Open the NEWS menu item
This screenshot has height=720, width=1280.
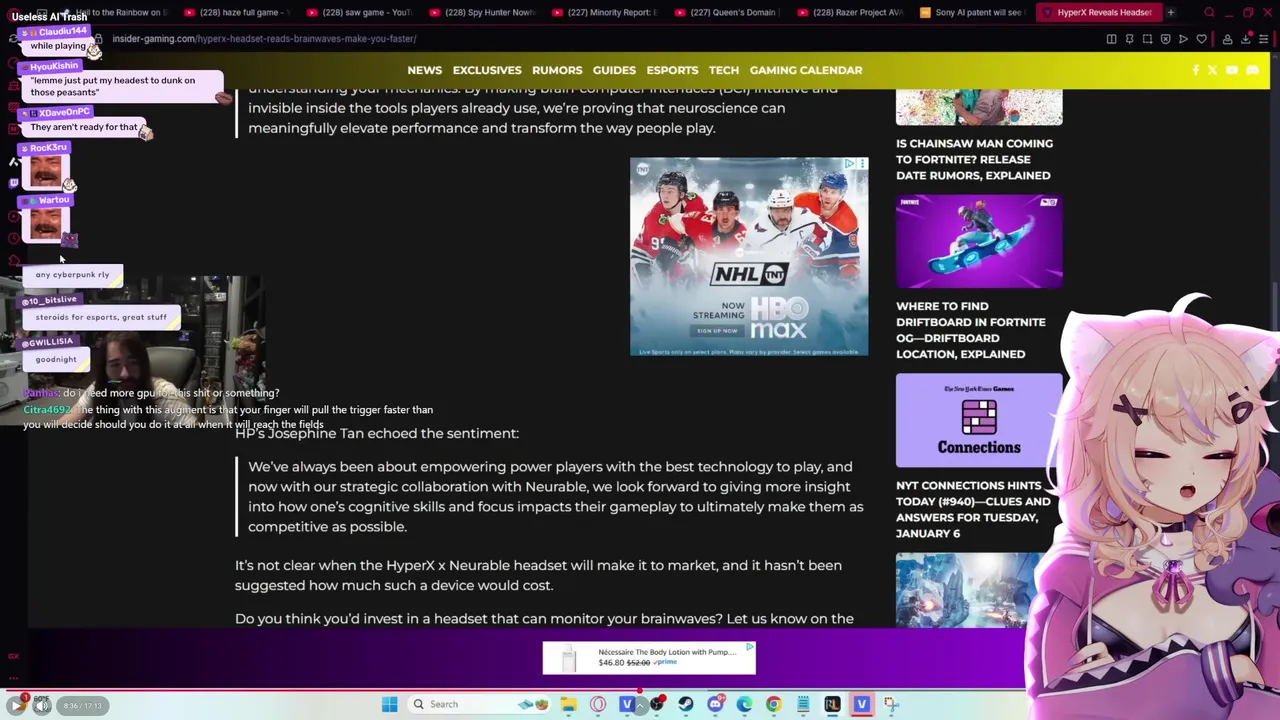click(424, 70)
